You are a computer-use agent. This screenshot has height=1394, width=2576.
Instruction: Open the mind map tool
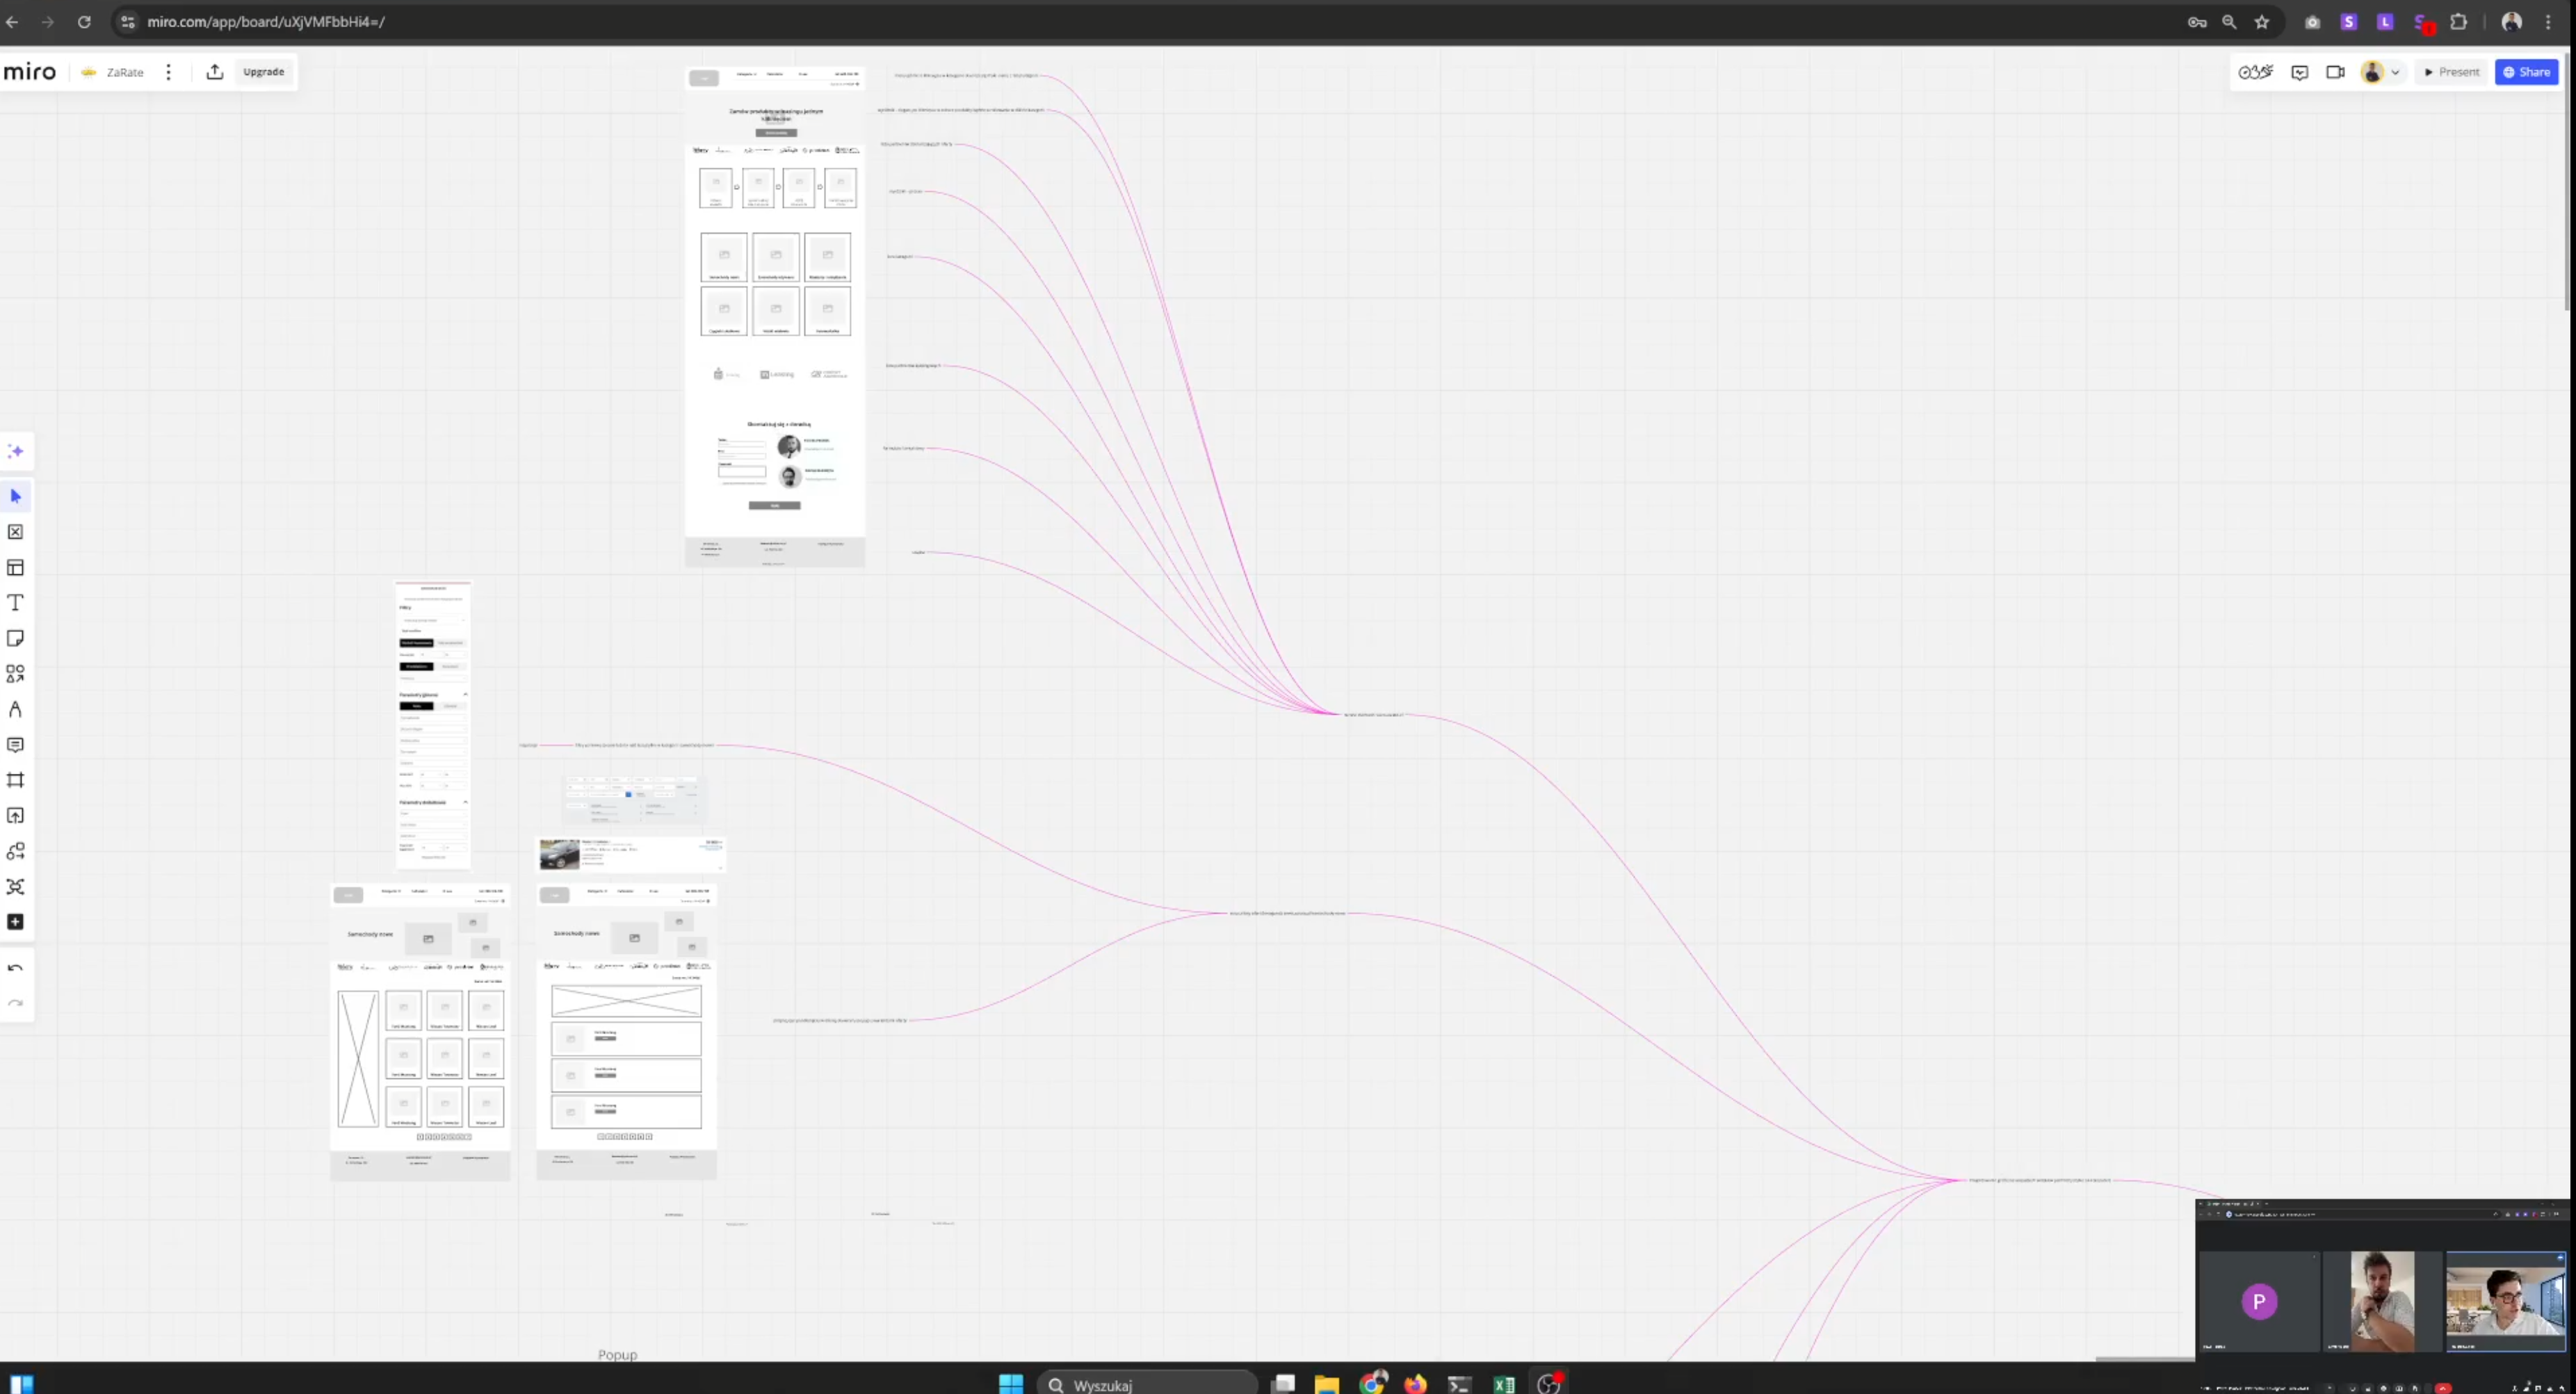click(15, 887)
